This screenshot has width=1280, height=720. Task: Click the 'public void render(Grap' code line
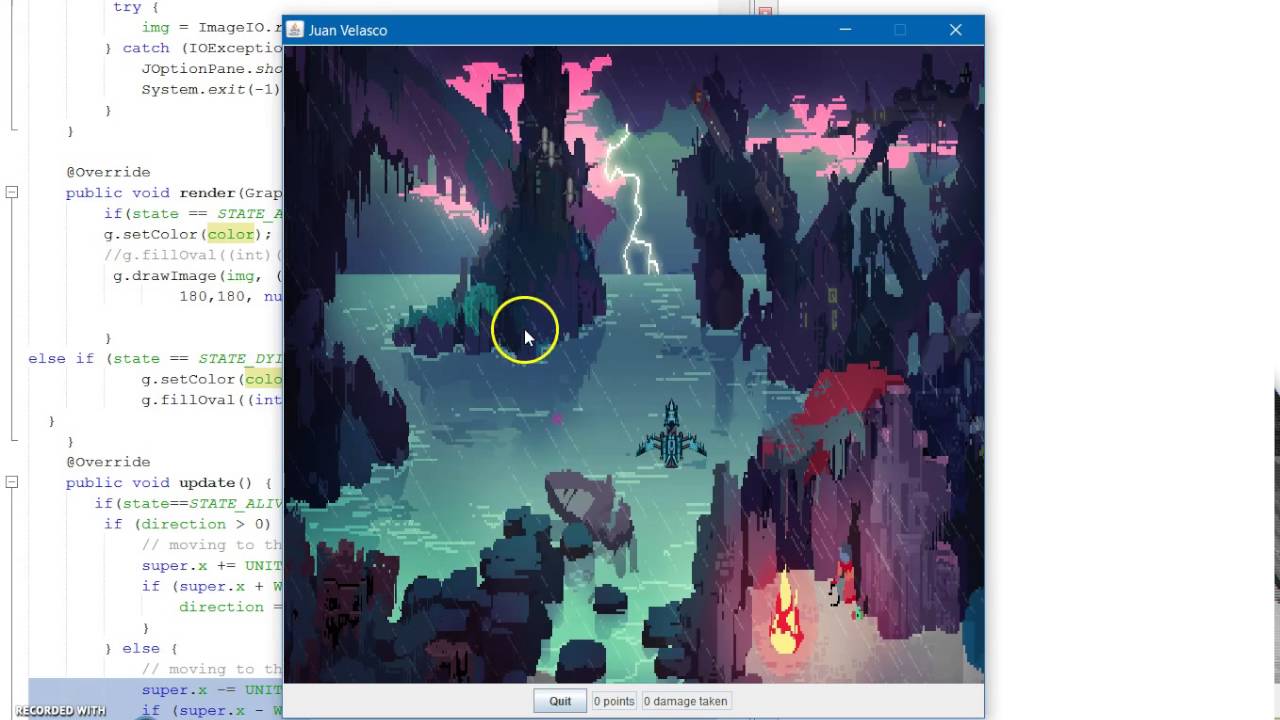point(174,193)
